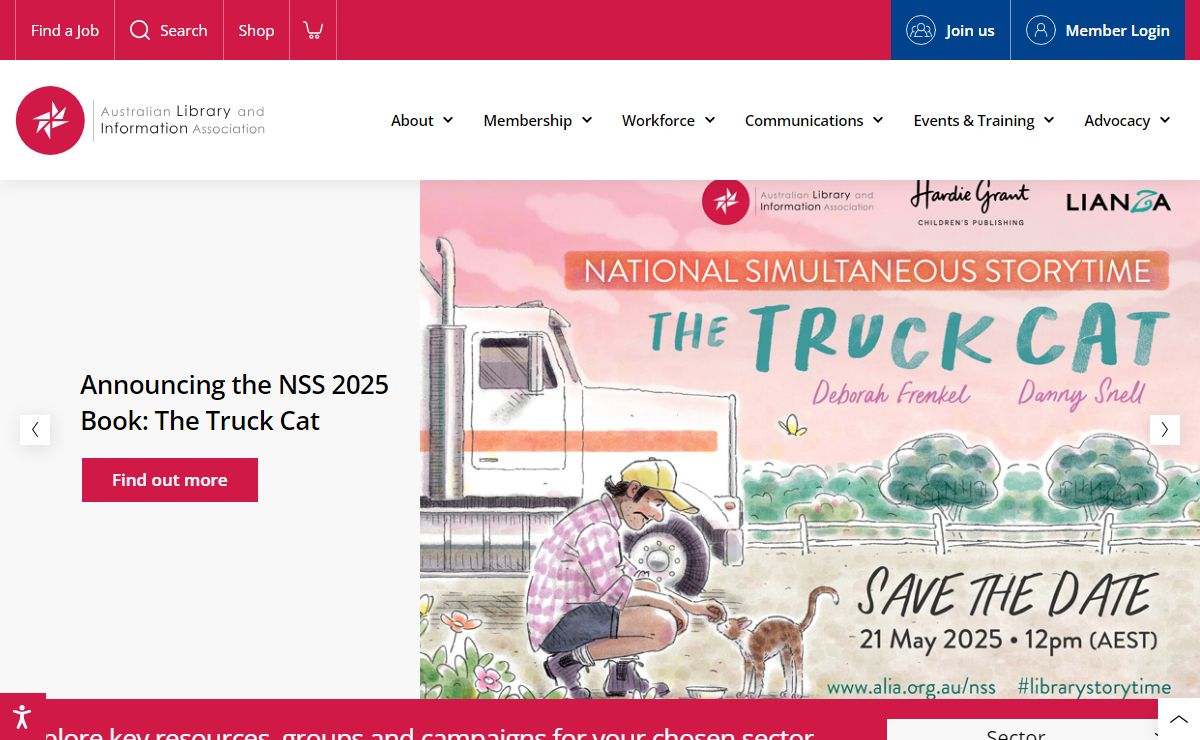Go to previous carousel slide

pyautogui.click(x=35, y=430)
